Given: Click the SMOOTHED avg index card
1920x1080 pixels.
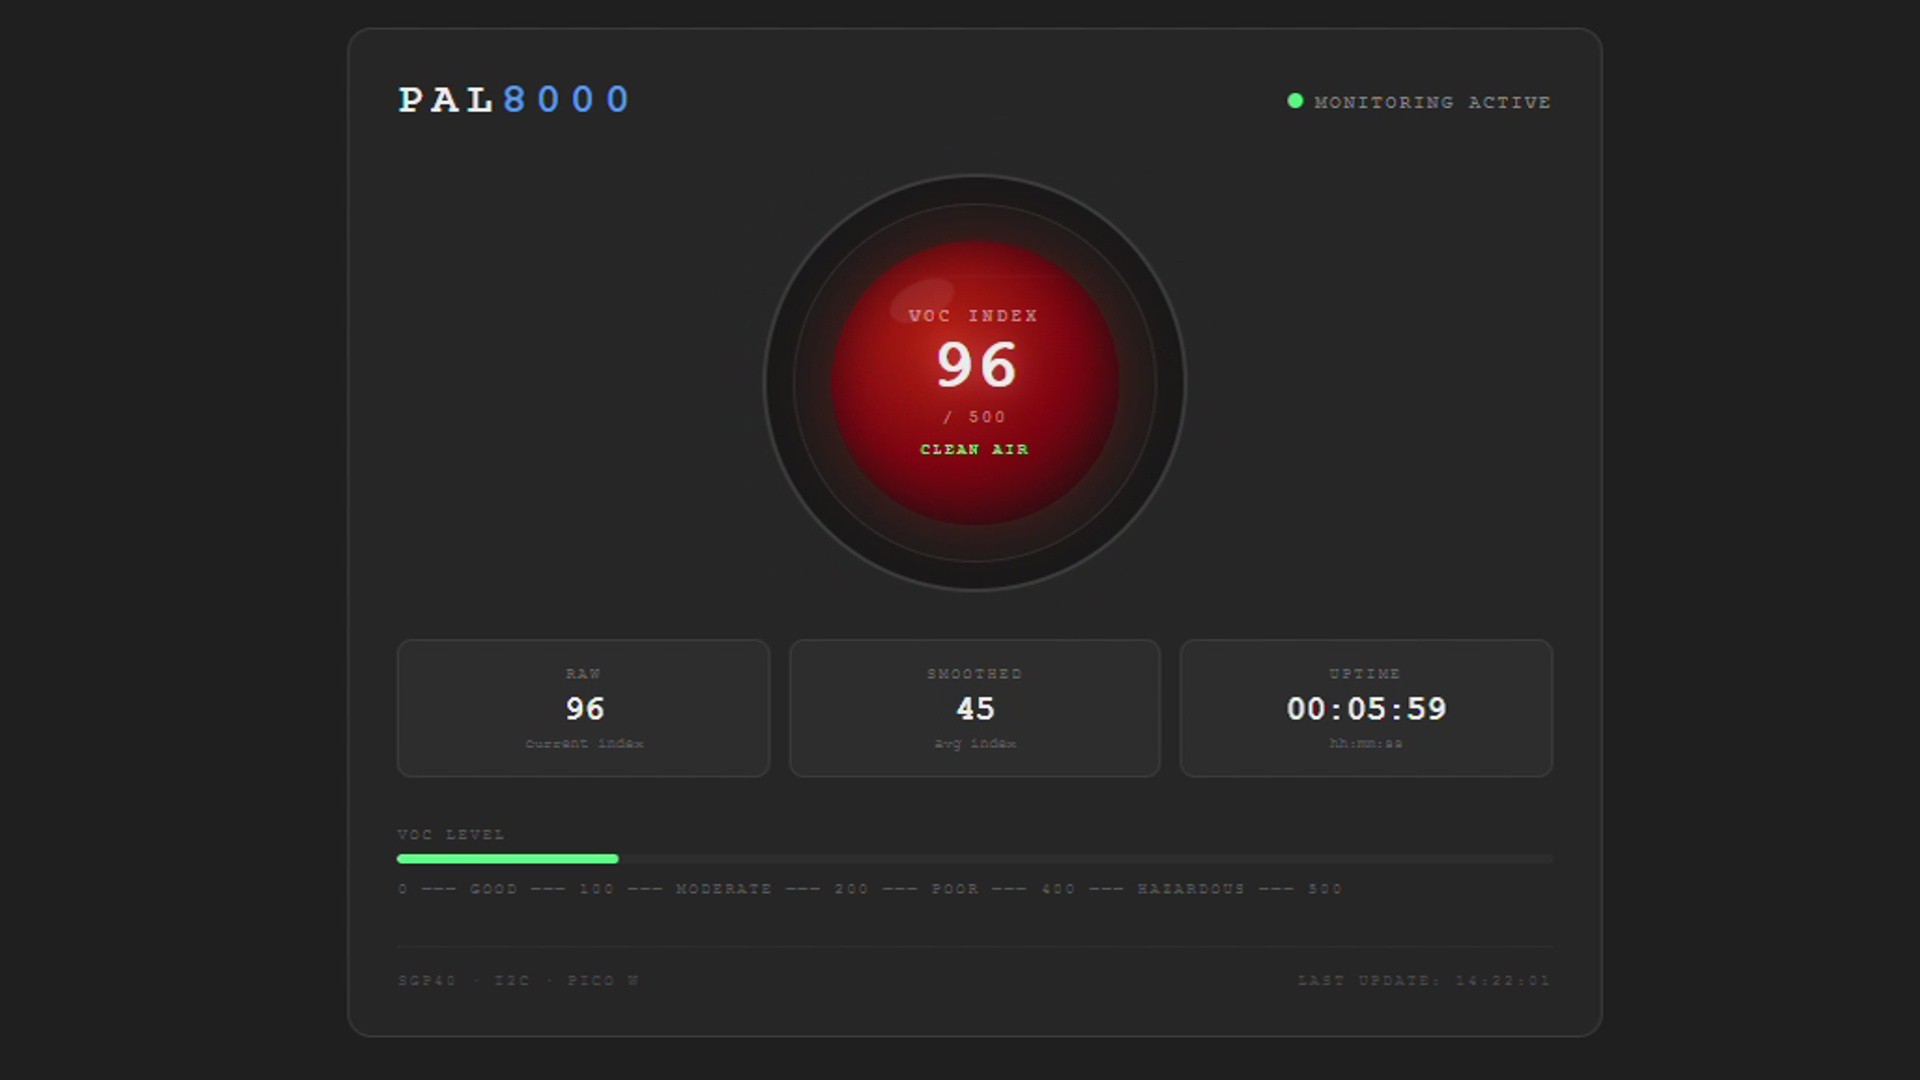Looking at the screenshot, I should (x=974, y=708).
